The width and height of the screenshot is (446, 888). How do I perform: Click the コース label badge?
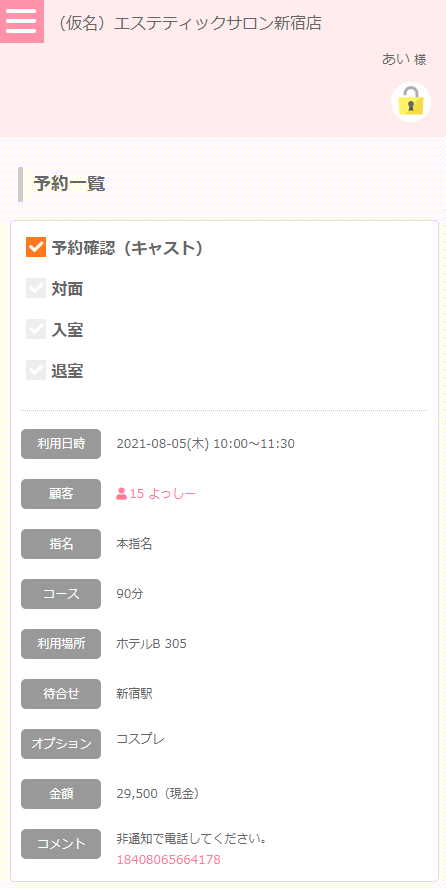[x=61, y=594]
